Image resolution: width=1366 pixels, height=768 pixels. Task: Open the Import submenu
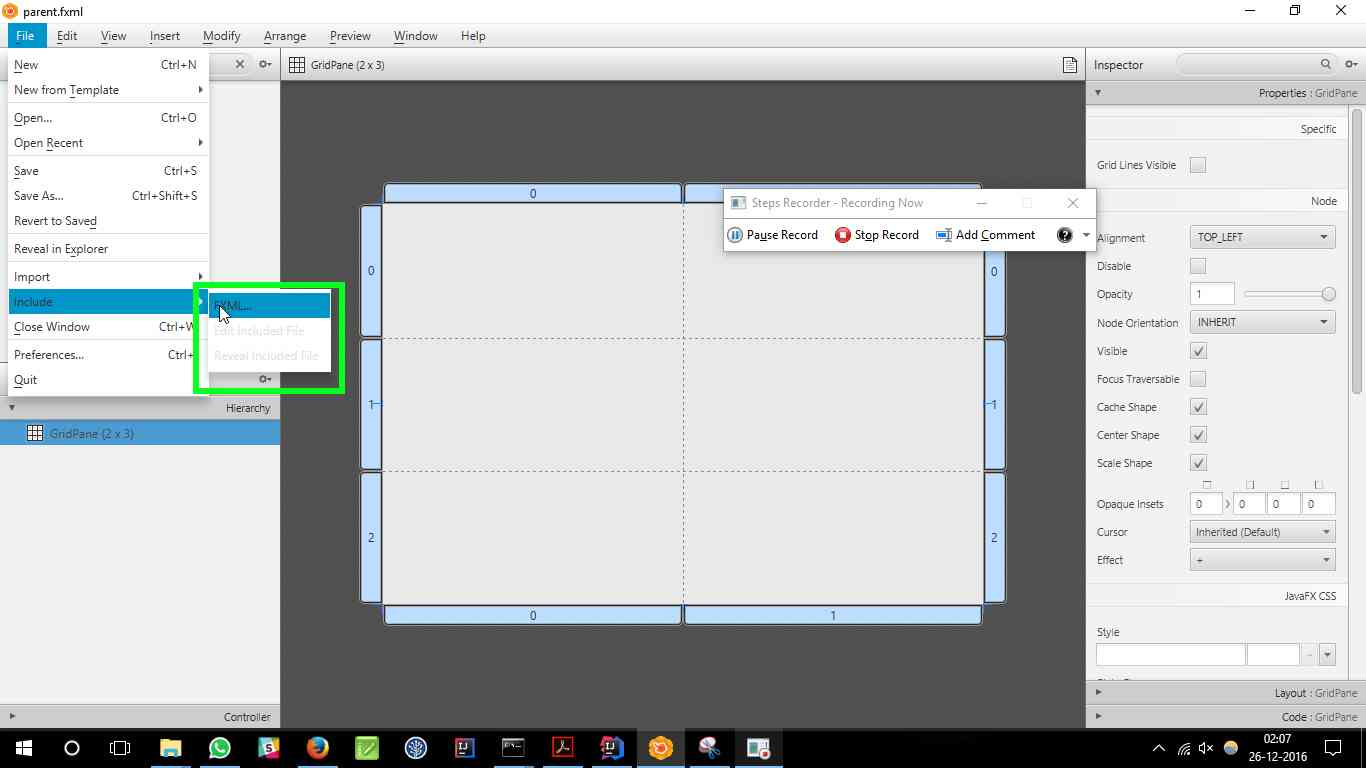pos(106,277)
